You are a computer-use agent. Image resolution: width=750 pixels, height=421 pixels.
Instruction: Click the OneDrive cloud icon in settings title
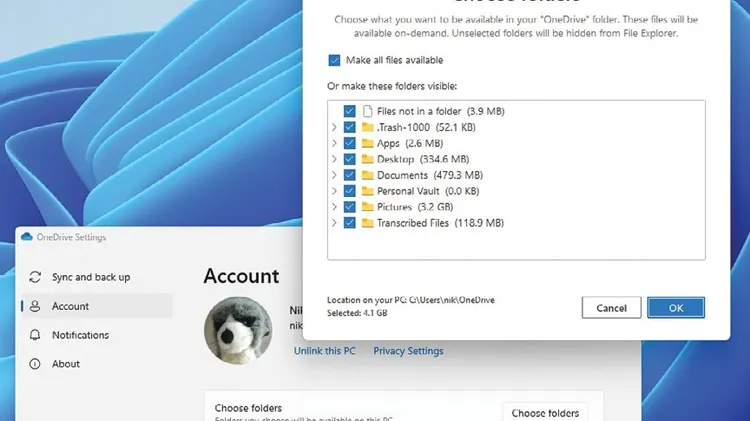[x=27, y=237]
